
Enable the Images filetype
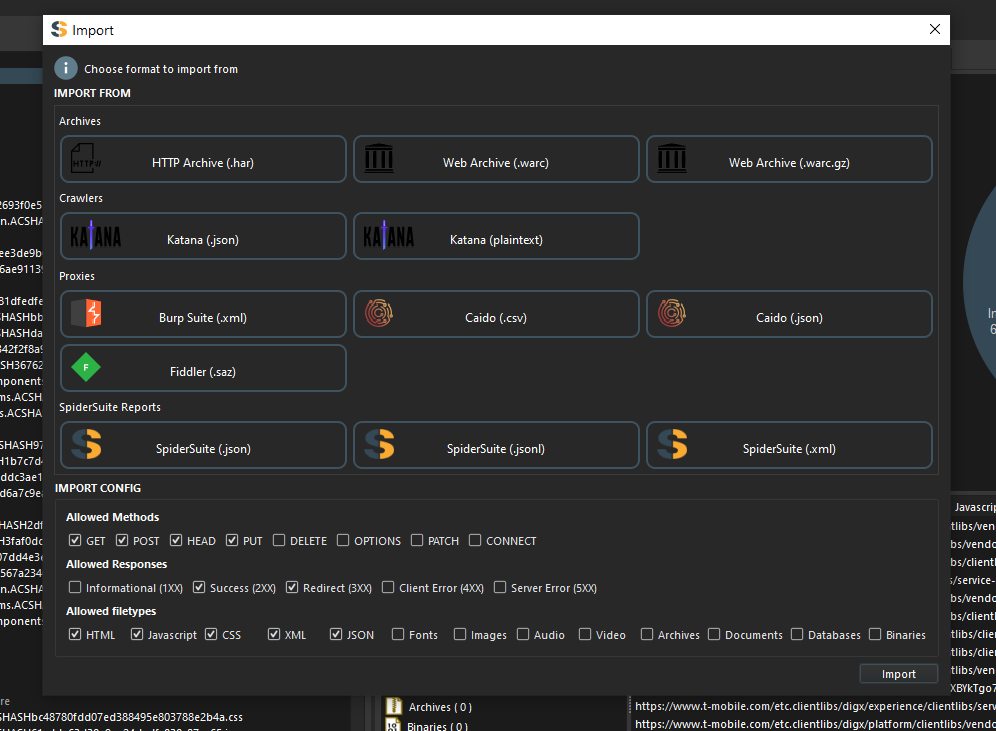pyautogui.click(x=460, y=634)
